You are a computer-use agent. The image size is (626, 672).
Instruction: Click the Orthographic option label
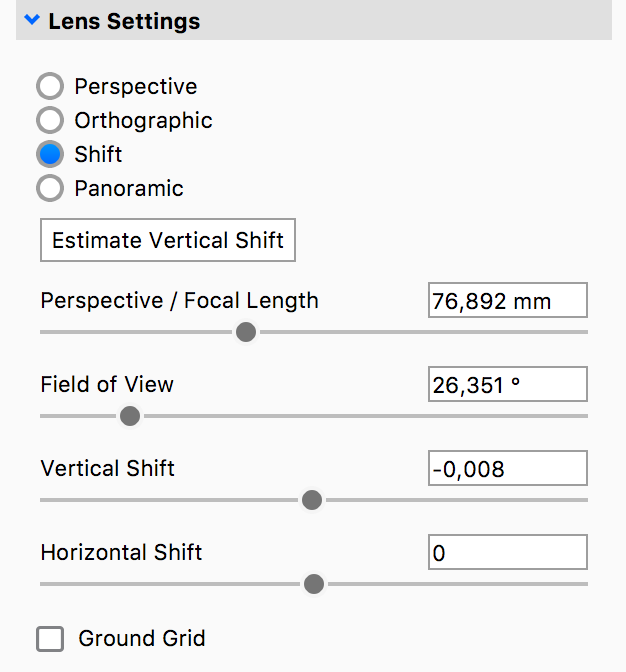point(143,121)
